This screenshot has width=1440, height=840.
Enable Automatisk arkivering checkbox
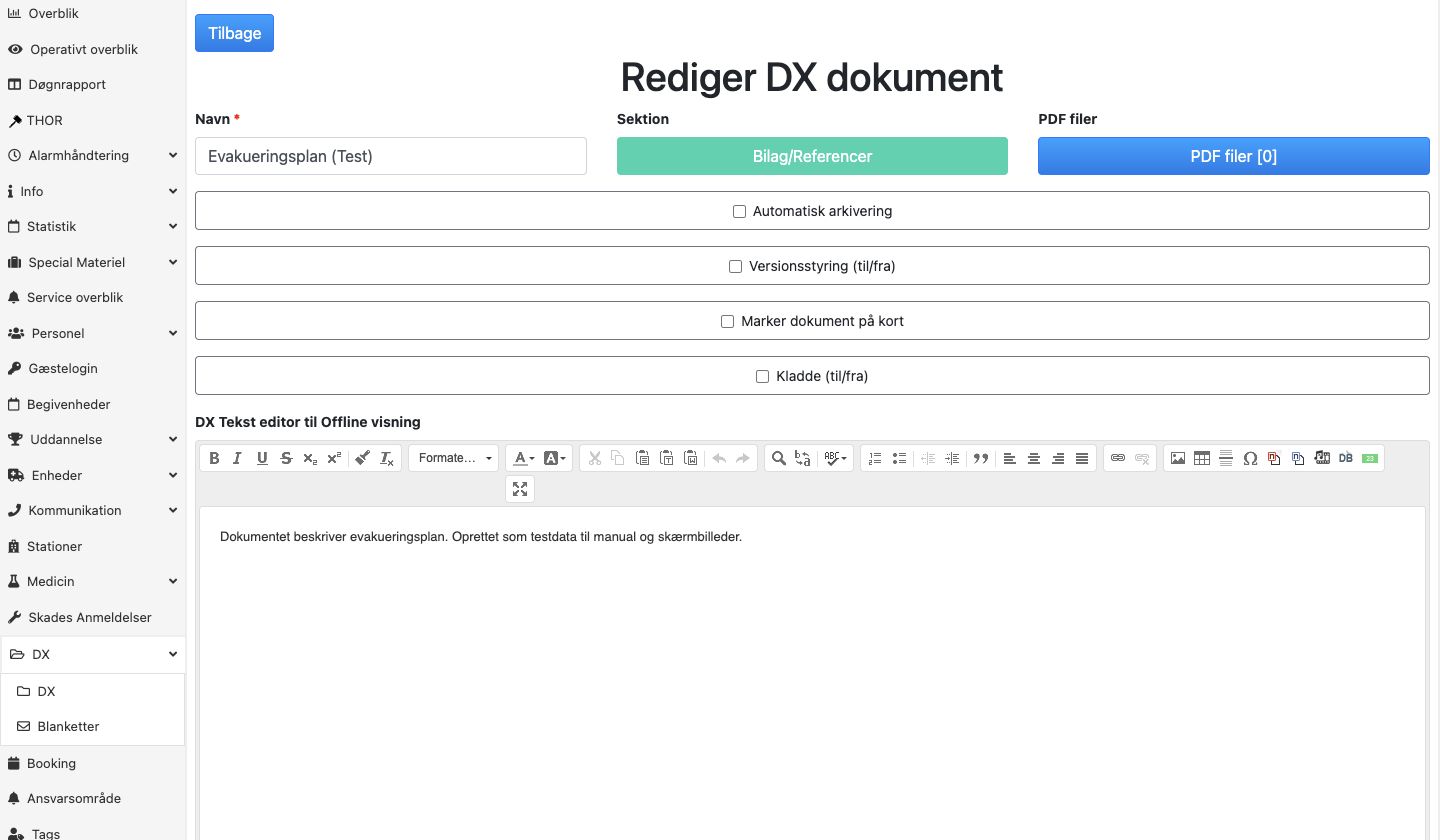point(740,212)
